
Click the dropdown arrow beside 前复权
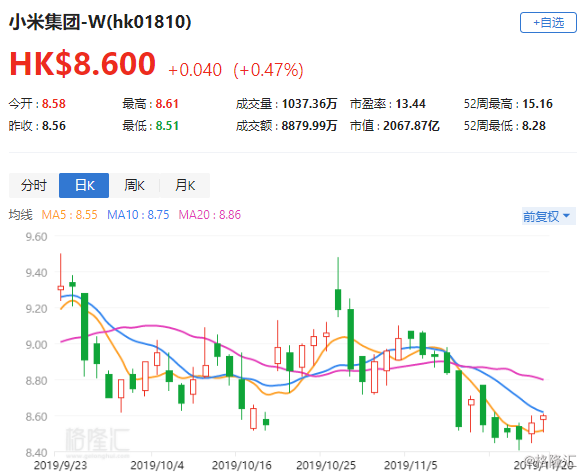[x=567, y=216]
